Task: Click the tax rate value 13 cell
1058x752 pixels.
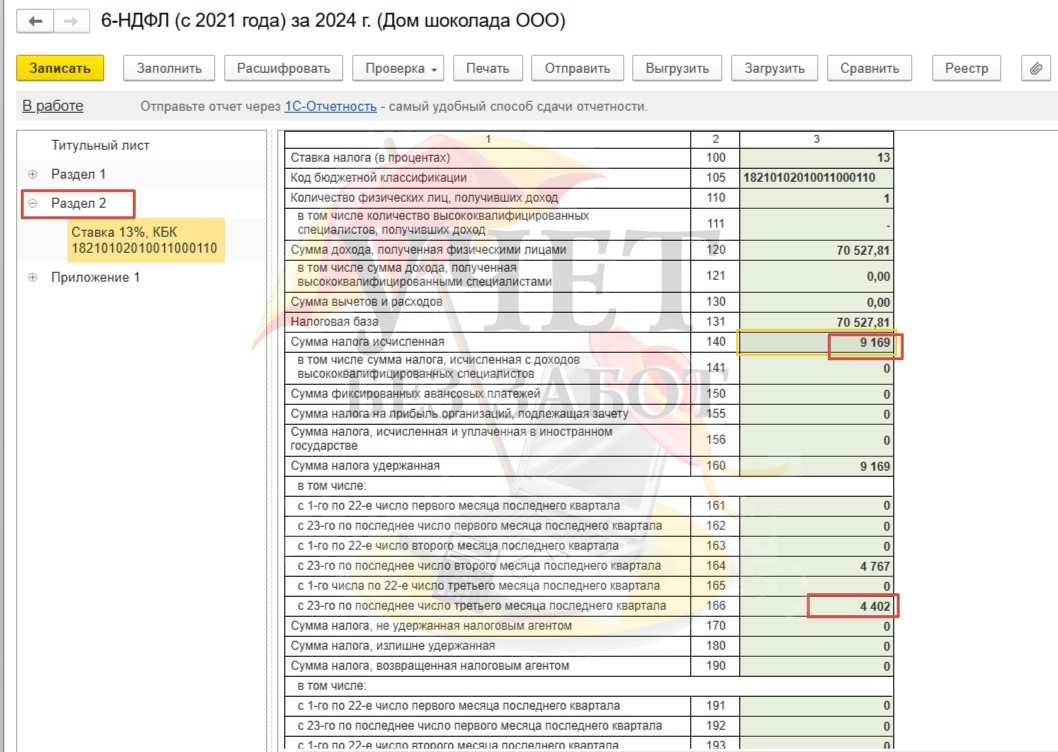Action: click(x=816, y=158)
